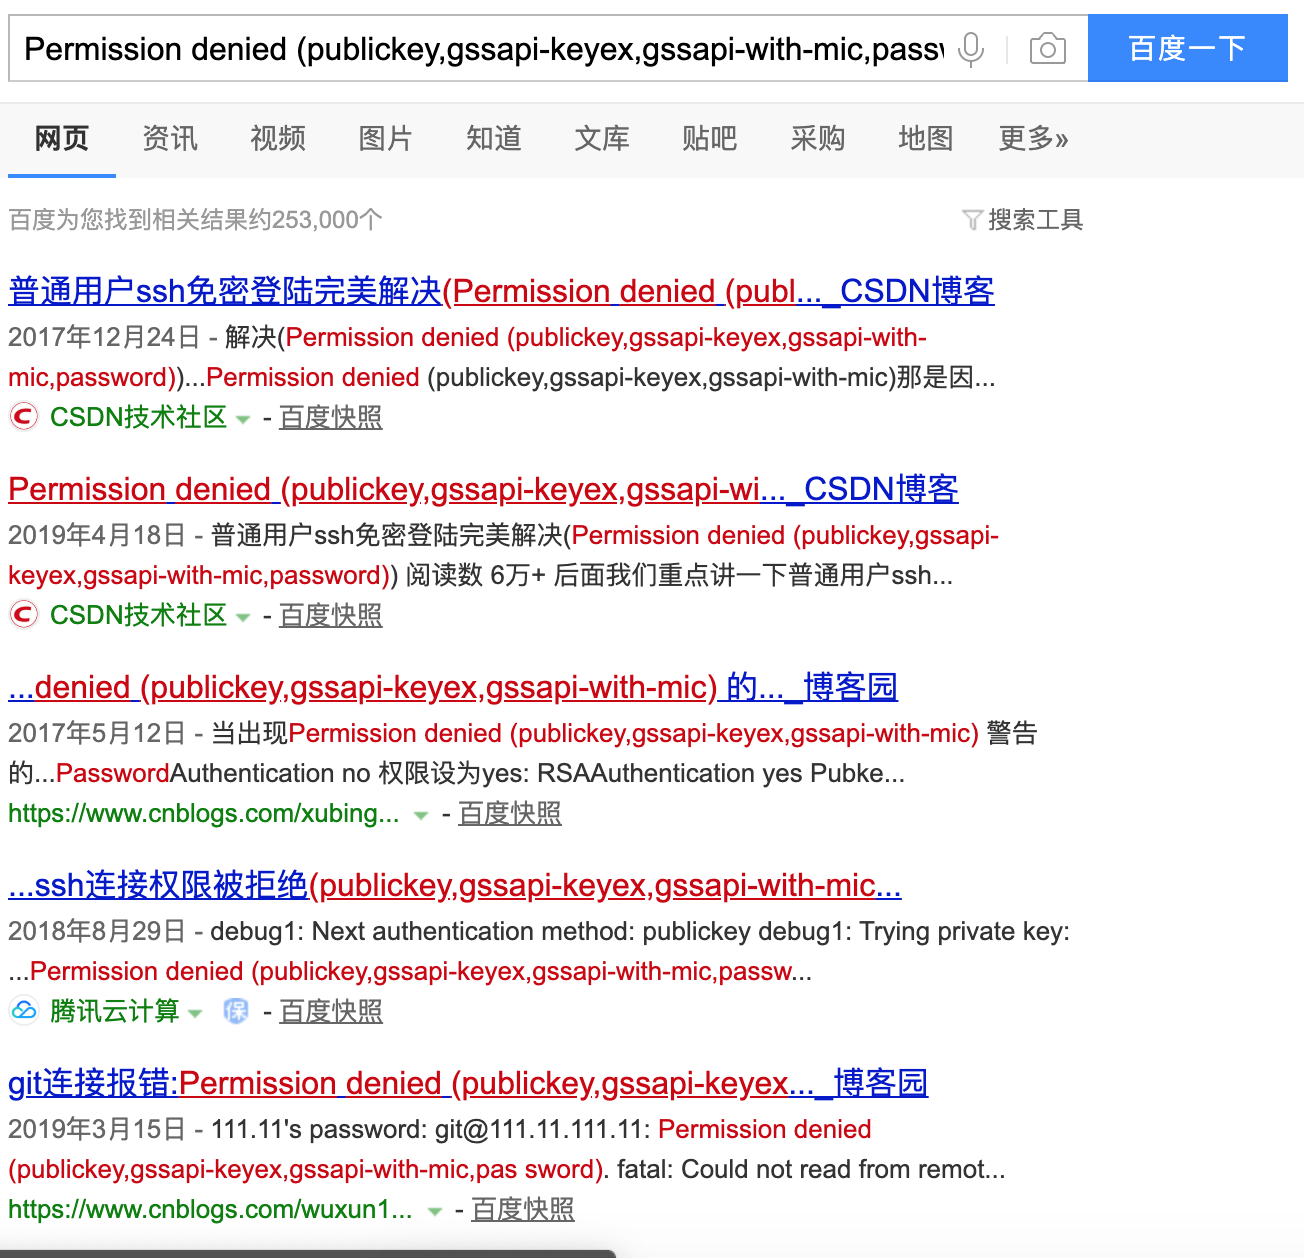Expand the dropdown arrow after cnblogs.com/xubing URL
The height and width of the screenshot is (1258, 1304).
tap(420, 816)
